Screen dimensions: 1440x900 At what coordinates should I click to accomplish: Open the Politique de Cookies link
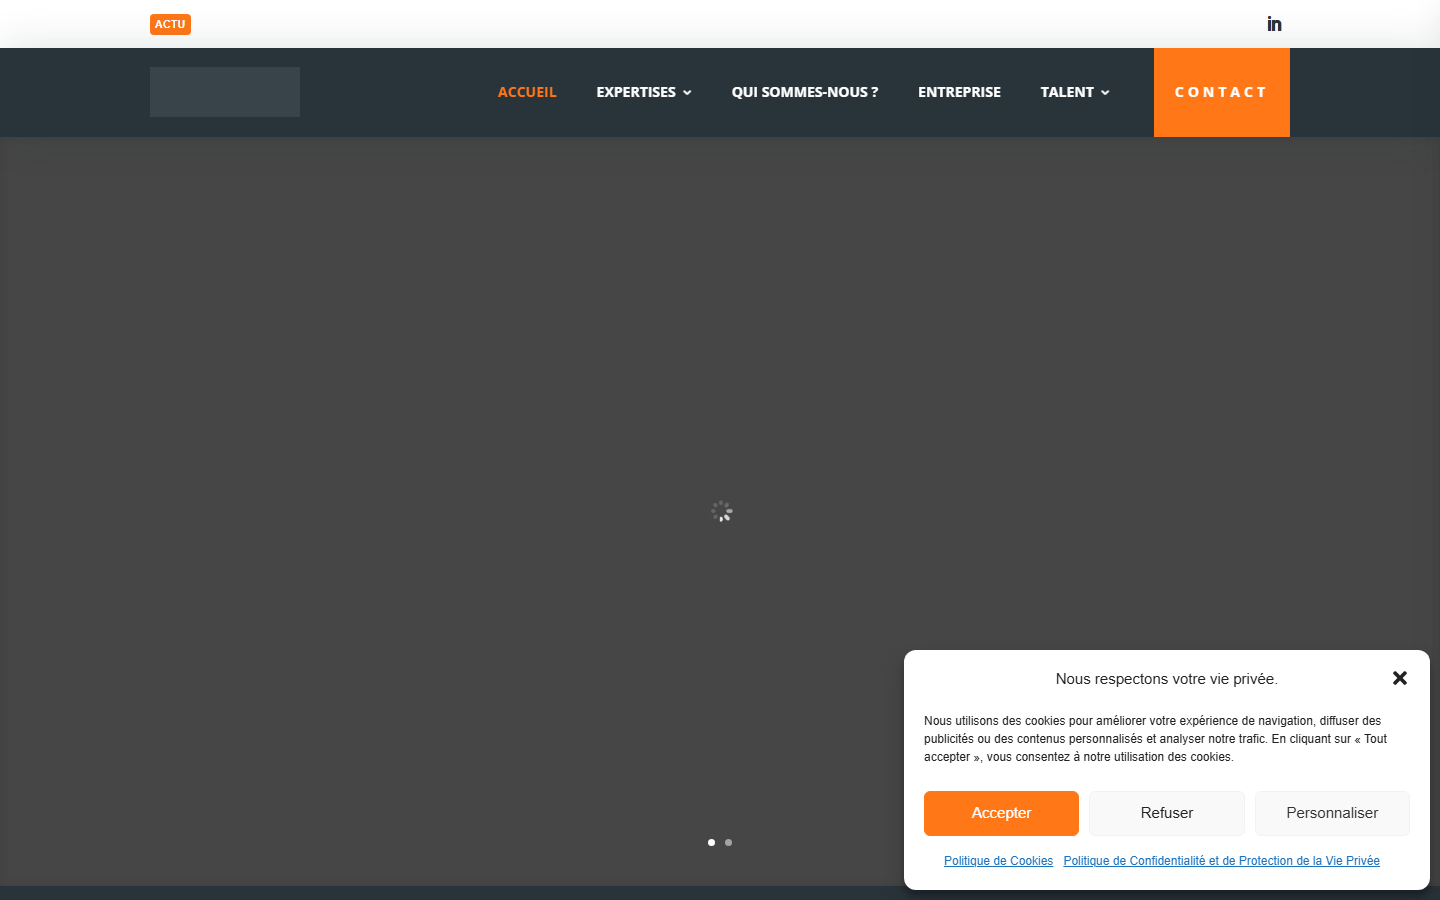coord(998,861)
